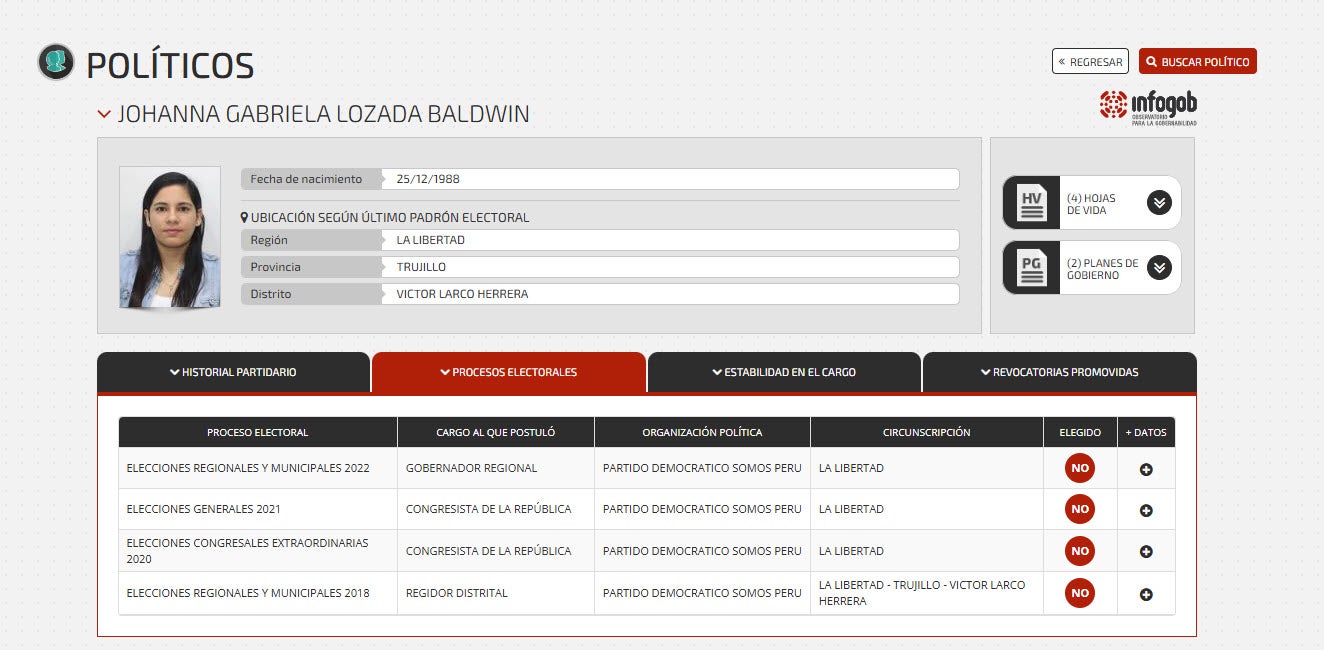Click the Regresar button
The height and width of the screenshot is (650, 1324).
[x=1089, y=62]
